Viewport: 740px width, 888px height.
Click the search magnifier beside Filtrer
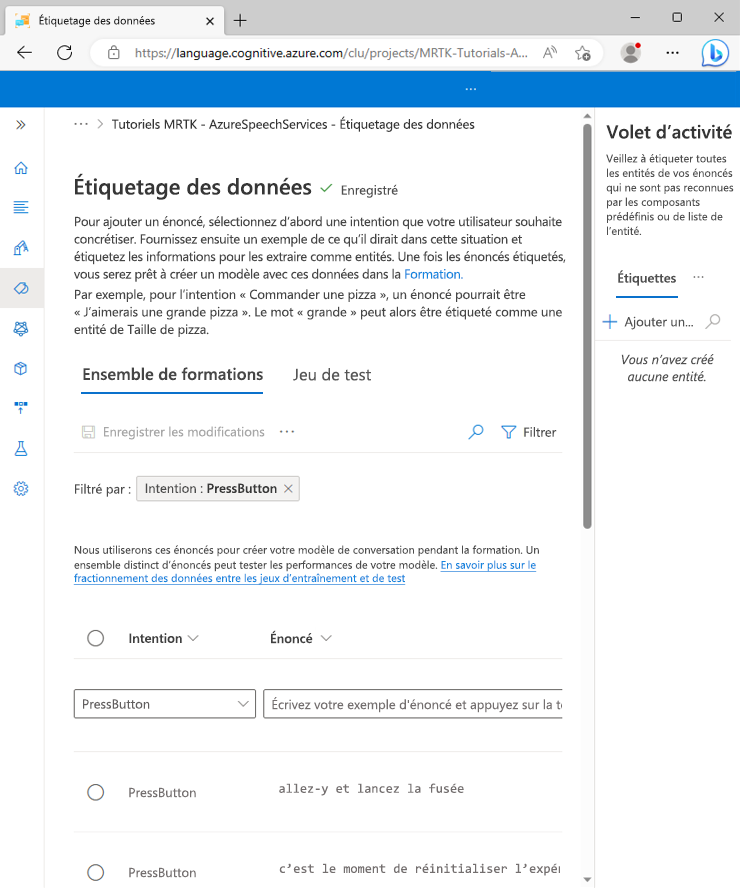(476, 432)
